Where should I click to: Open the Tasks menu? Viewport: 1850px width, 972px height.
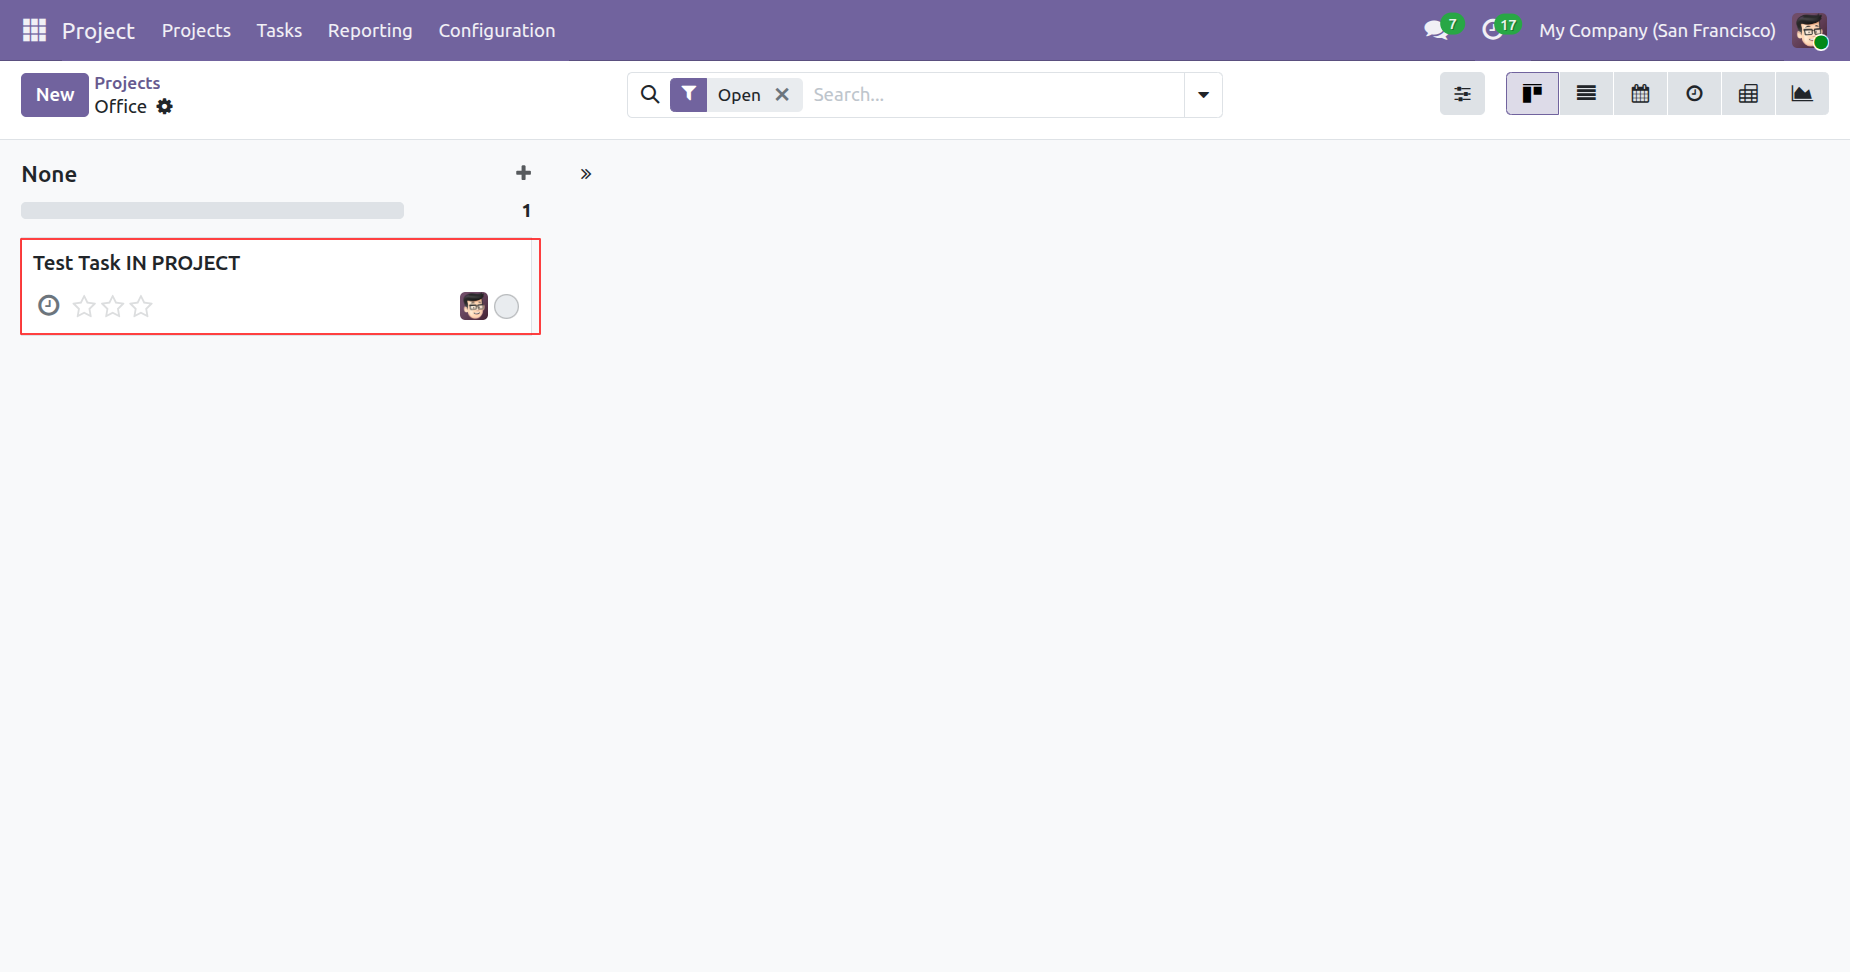click(279, 30)
